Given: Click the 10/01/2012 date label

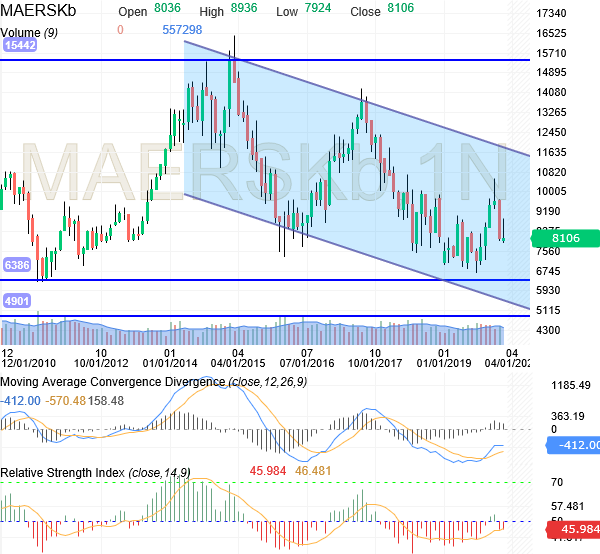Looking at the screenshot, I should 101,363.
